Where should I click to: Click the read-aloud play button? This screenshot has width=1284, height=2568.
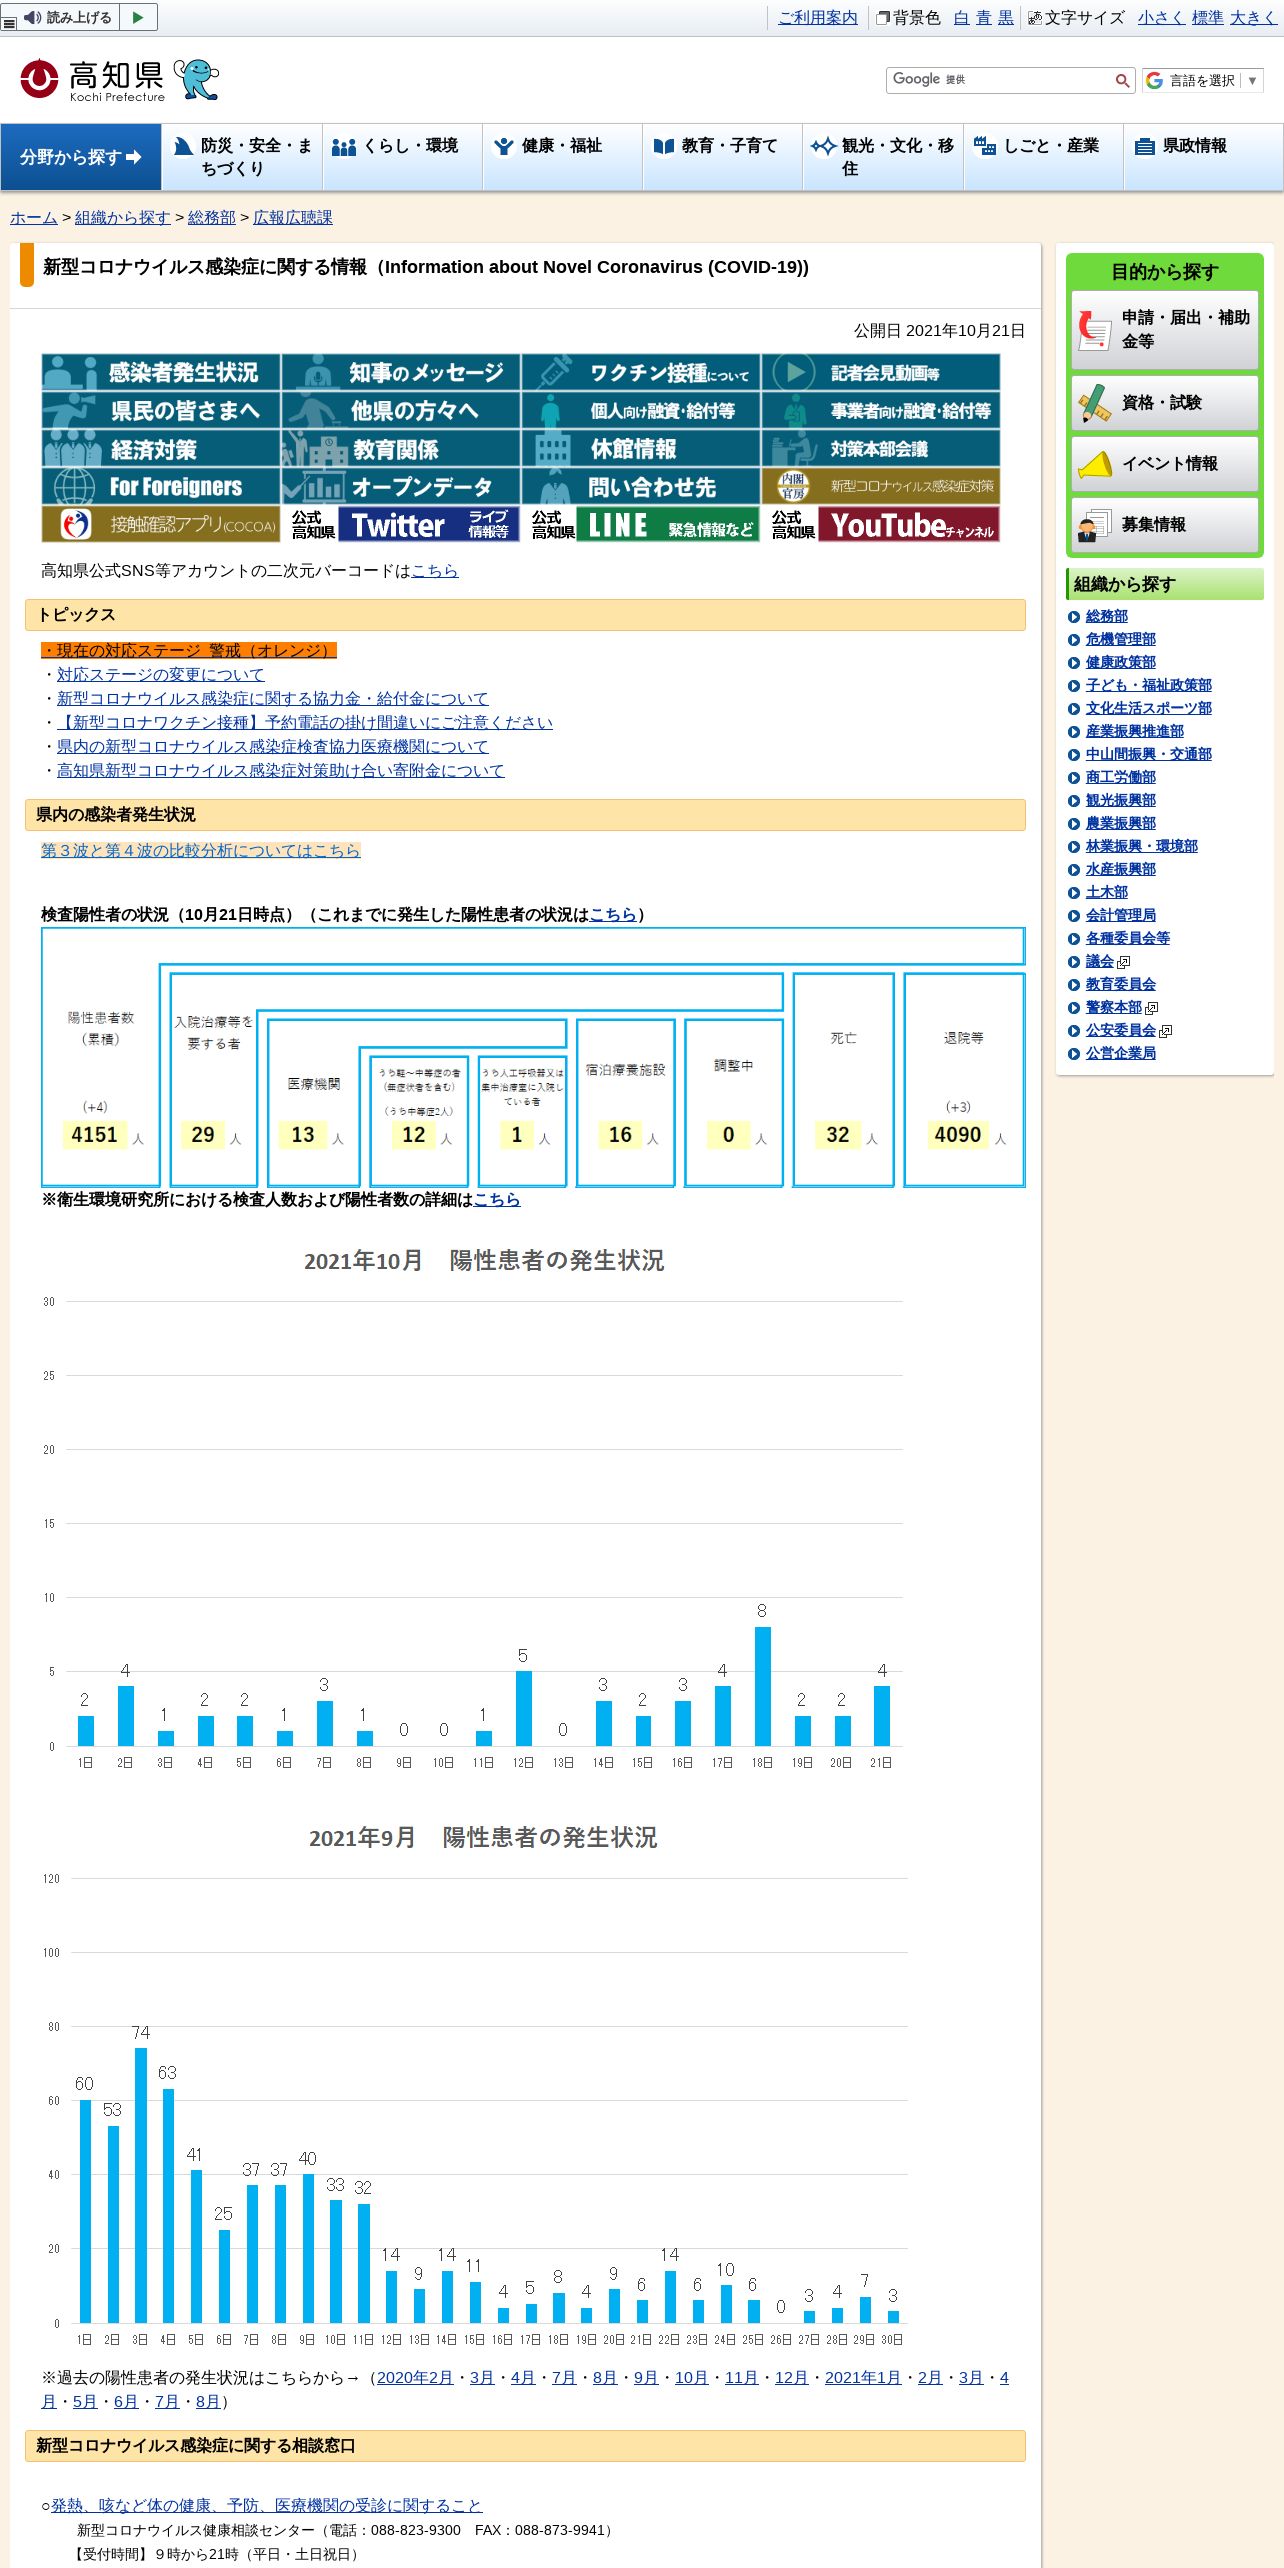point(138,17)
